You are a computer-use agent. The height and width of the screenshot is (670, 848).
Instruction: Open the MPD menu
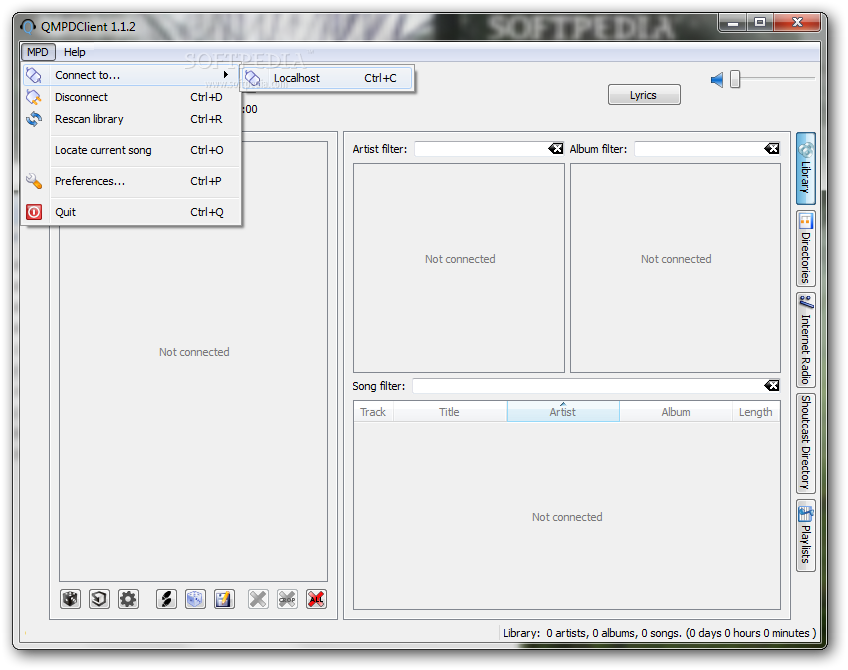(x=38, y=52)
